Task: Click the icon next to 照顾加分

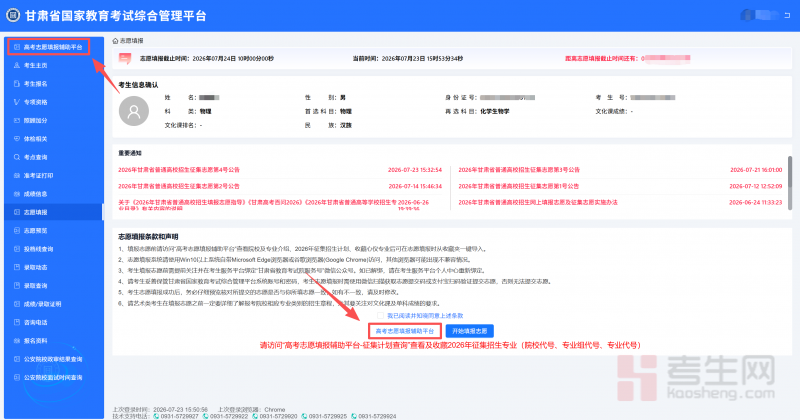Action: pyautogui.click(x=17, y=120)
